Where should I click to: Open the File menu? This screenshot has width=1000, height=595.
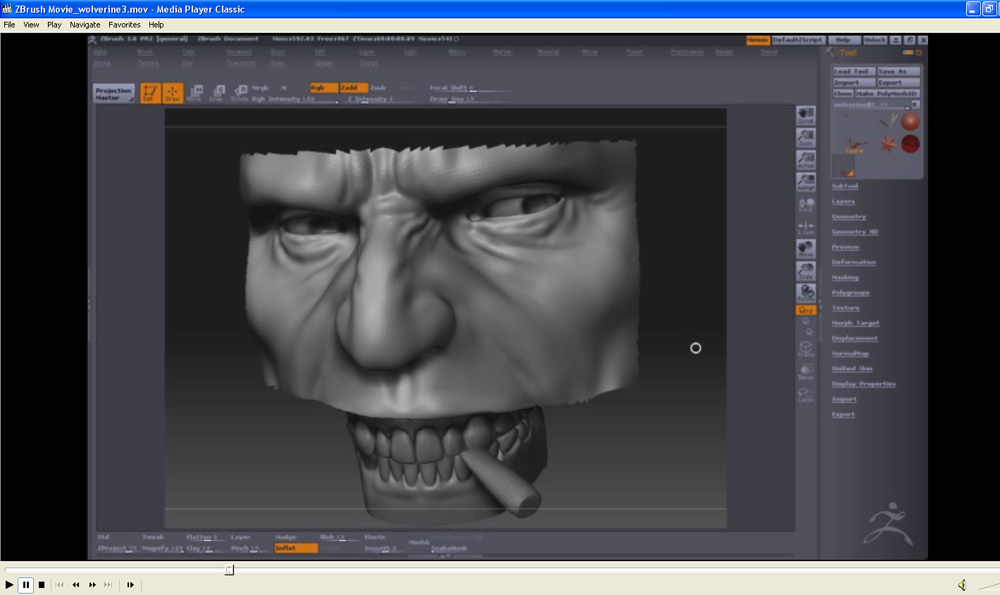9,25
